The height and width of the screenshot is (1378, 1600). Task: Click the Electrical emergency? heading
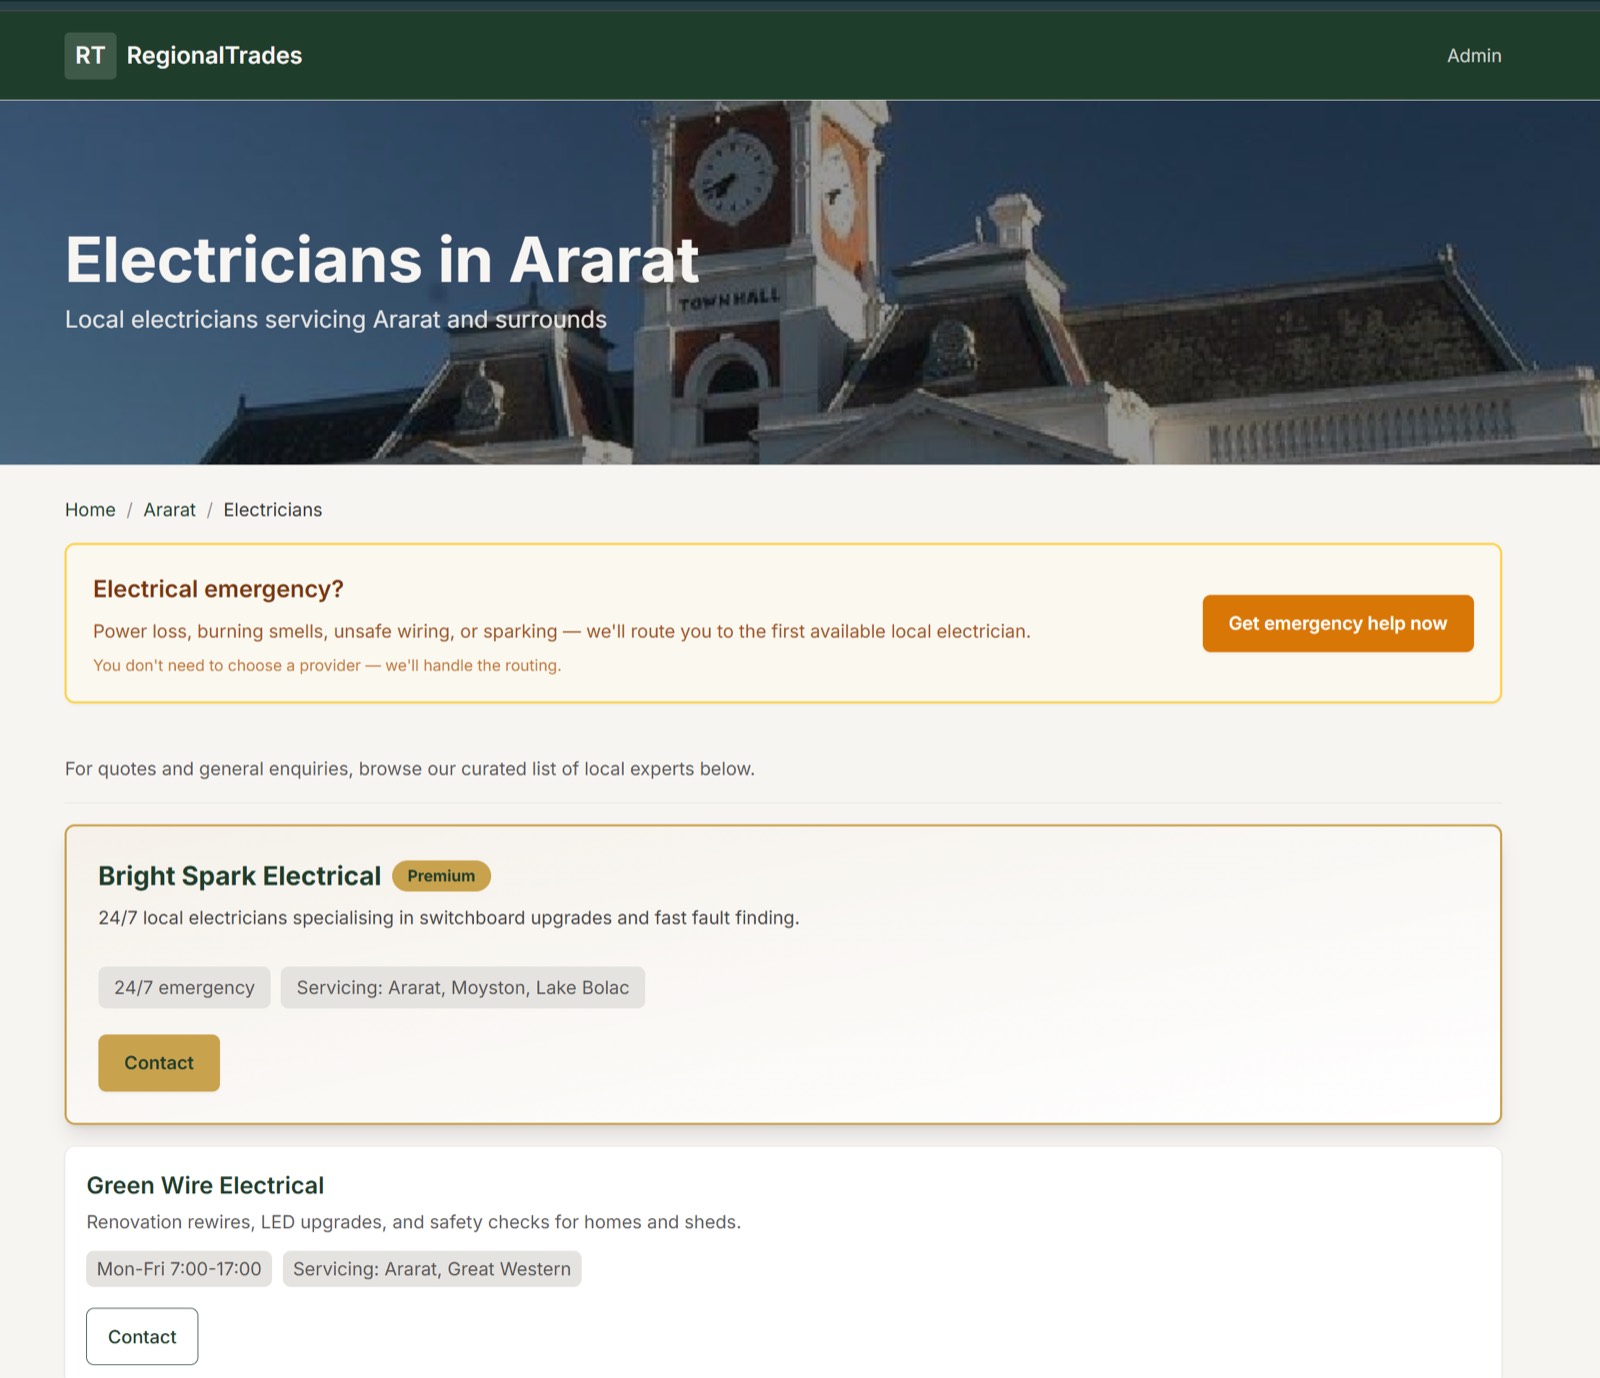tap(218, 589)
